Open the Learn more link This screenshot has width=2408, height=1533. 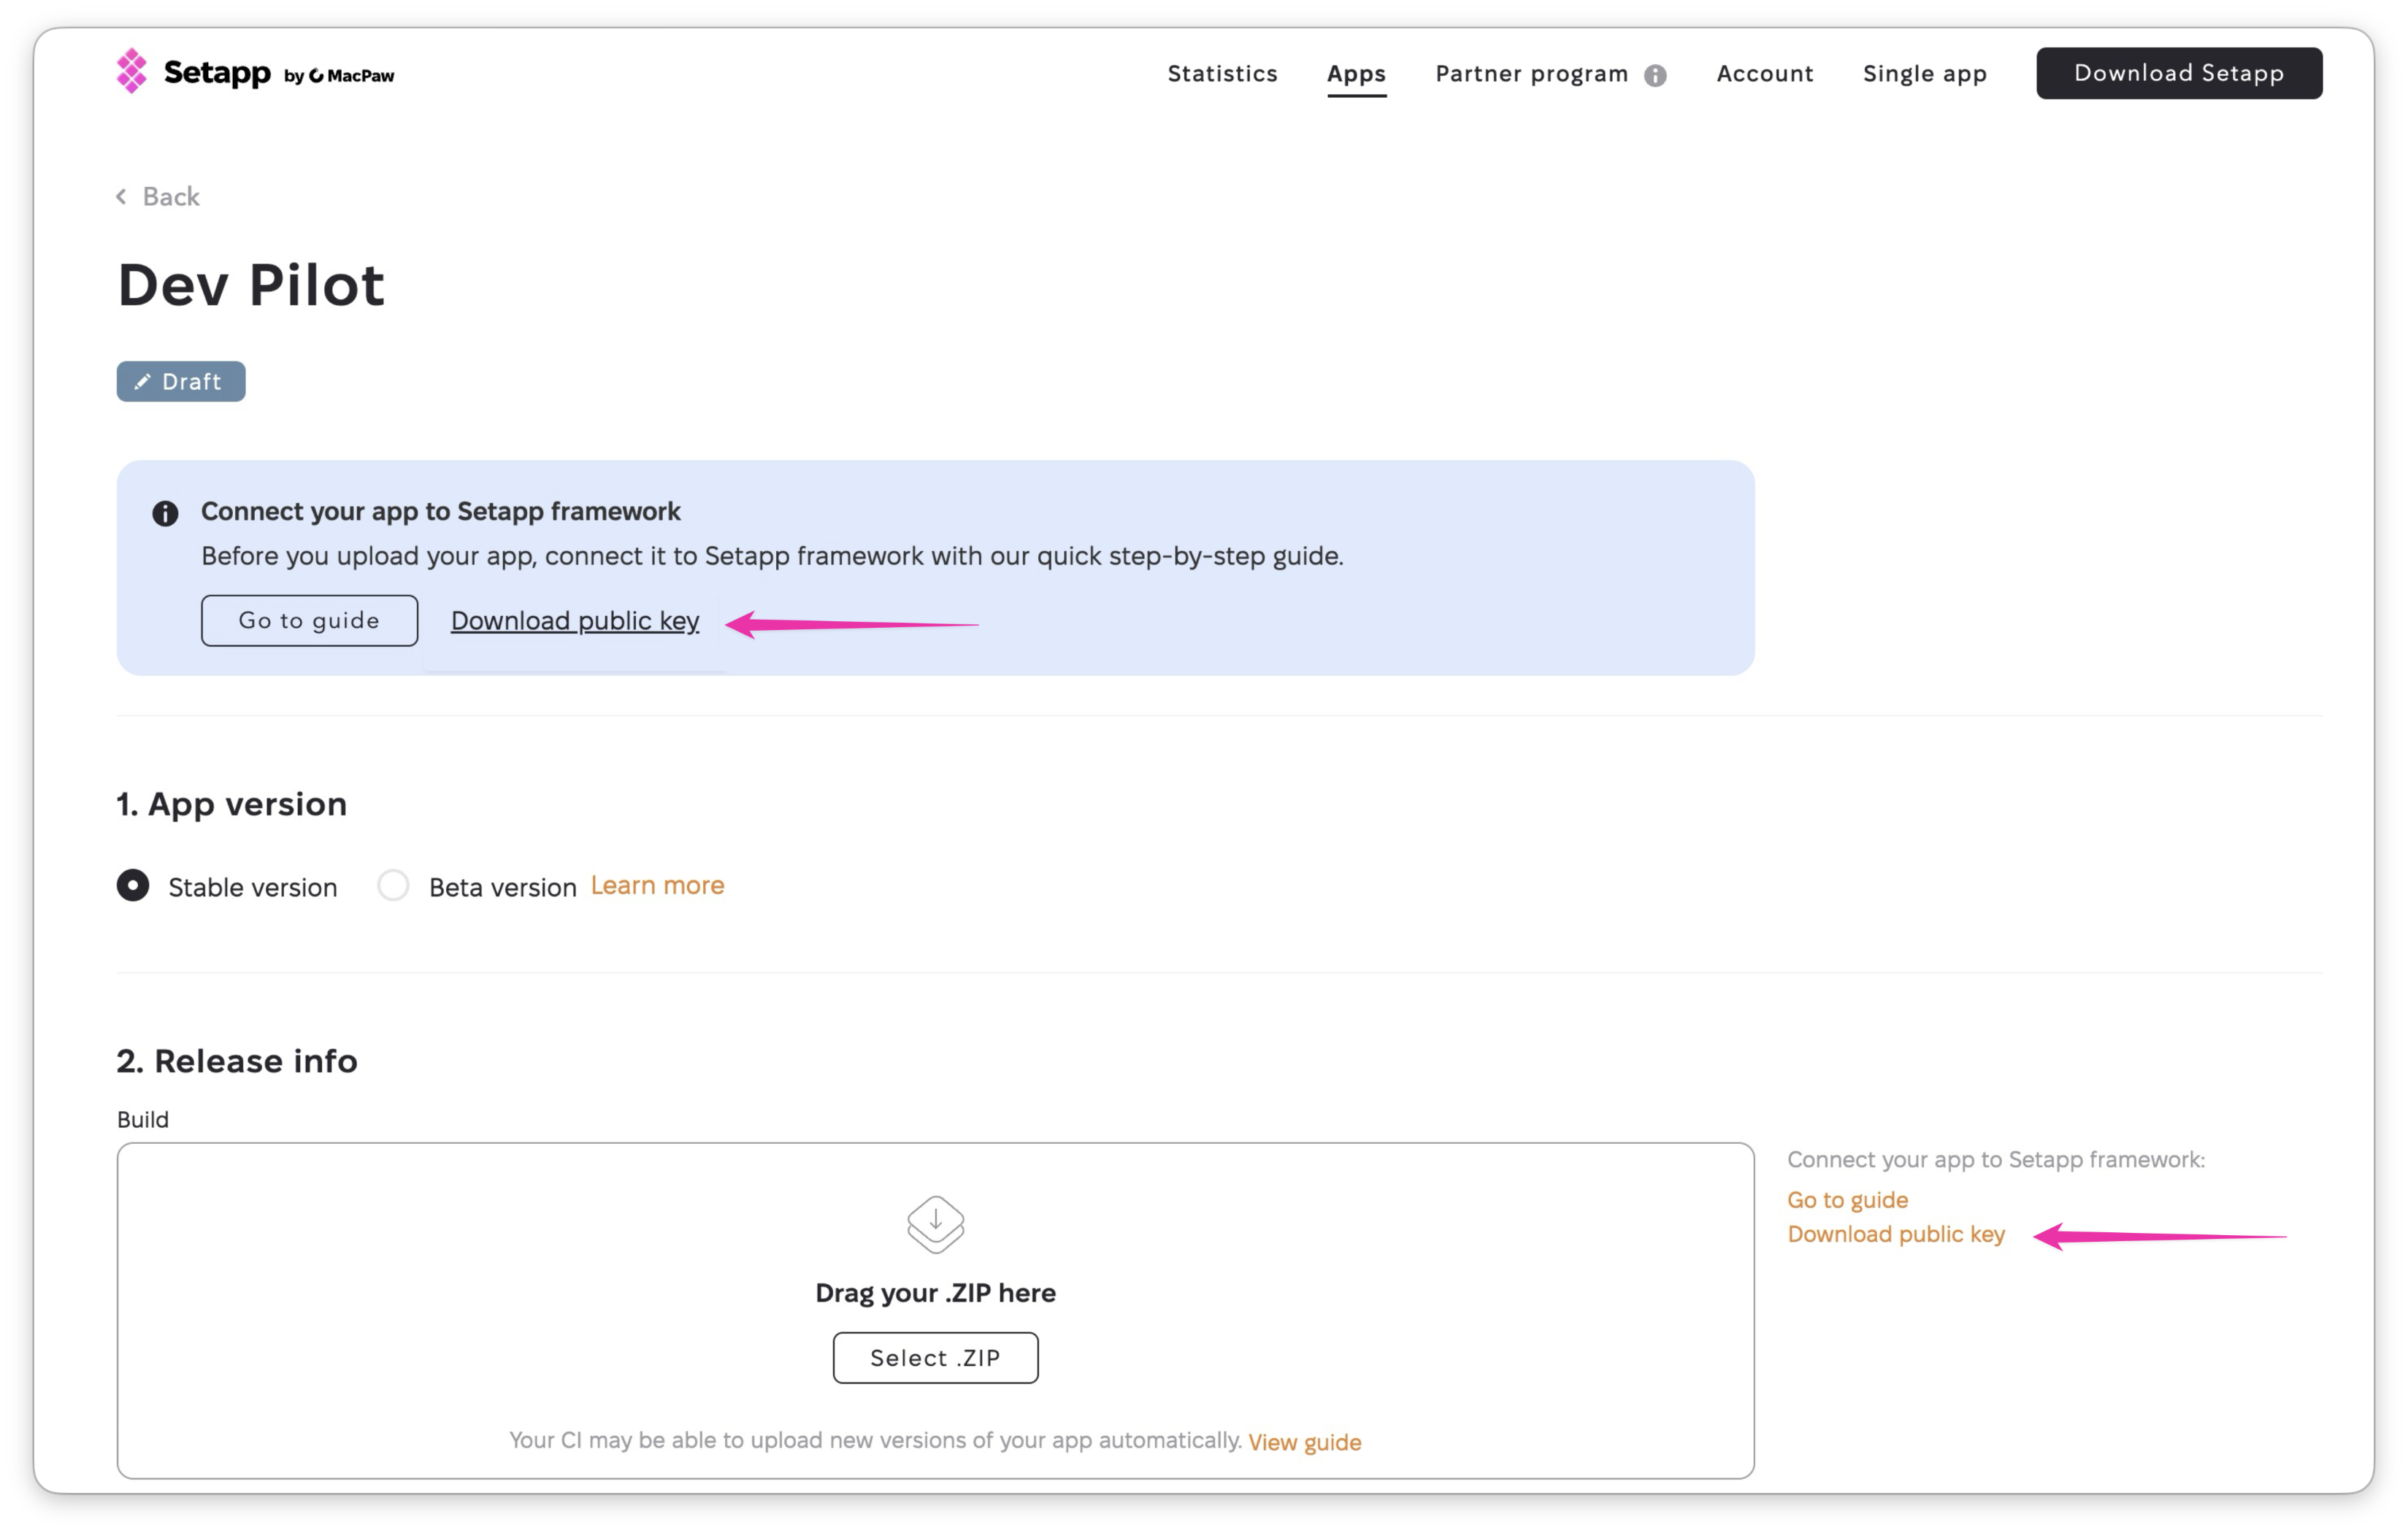[x=657, y=885]
